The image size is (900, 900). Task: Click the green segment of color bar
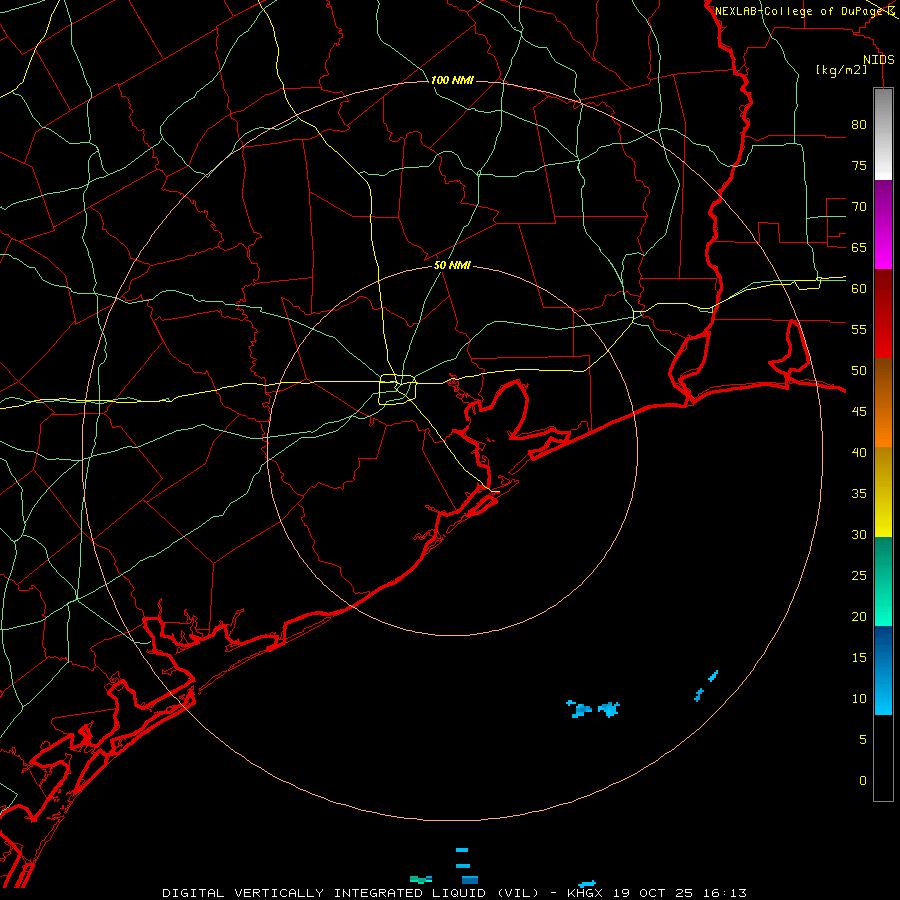tap(883, 581)
